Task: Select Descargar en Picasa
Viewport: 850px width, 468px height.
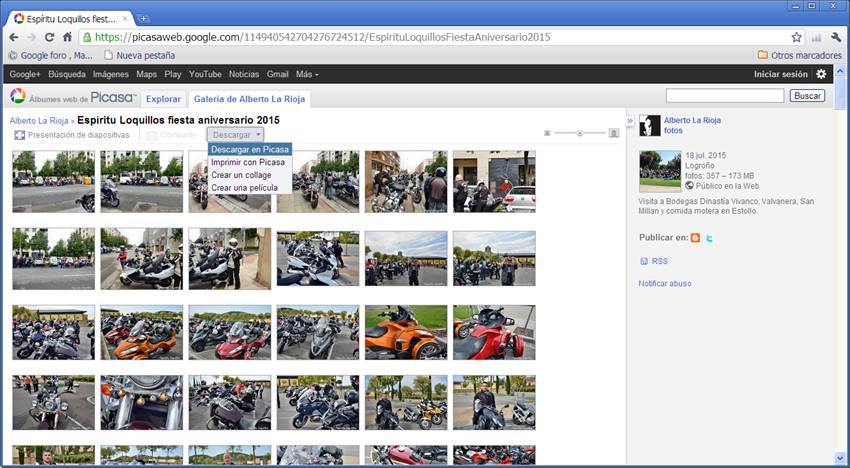Action: (250, 149)
